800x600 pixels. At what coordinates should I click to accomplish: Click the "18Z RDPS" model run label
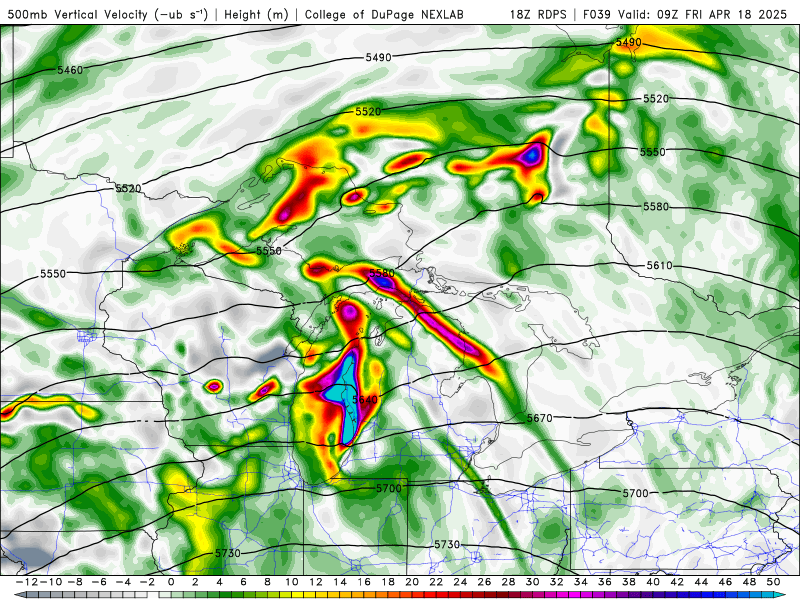[x=538, y=14]
